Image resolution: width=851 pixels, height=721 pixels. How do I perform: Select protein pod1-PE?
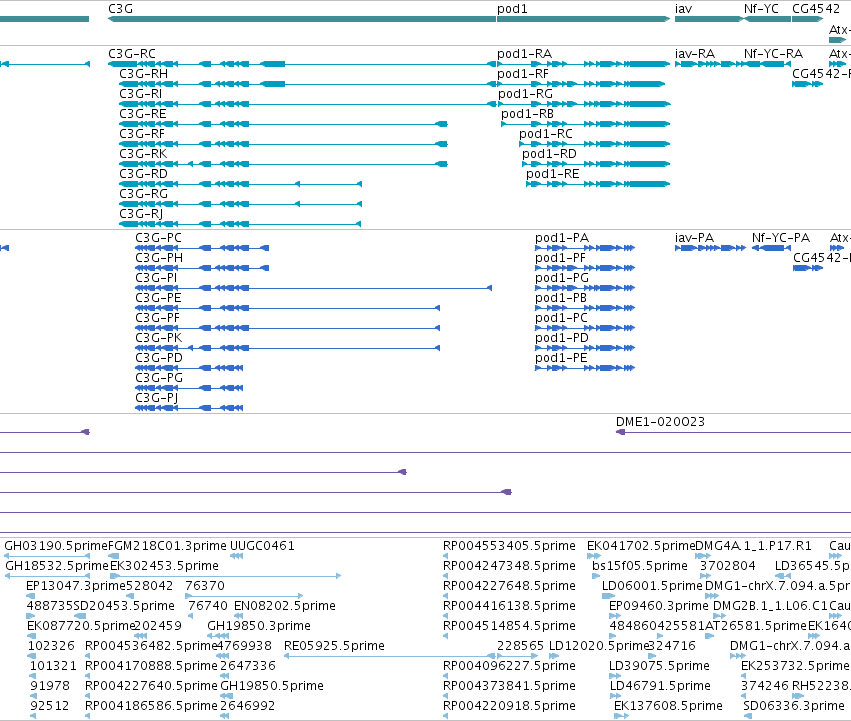click(561, 358)
